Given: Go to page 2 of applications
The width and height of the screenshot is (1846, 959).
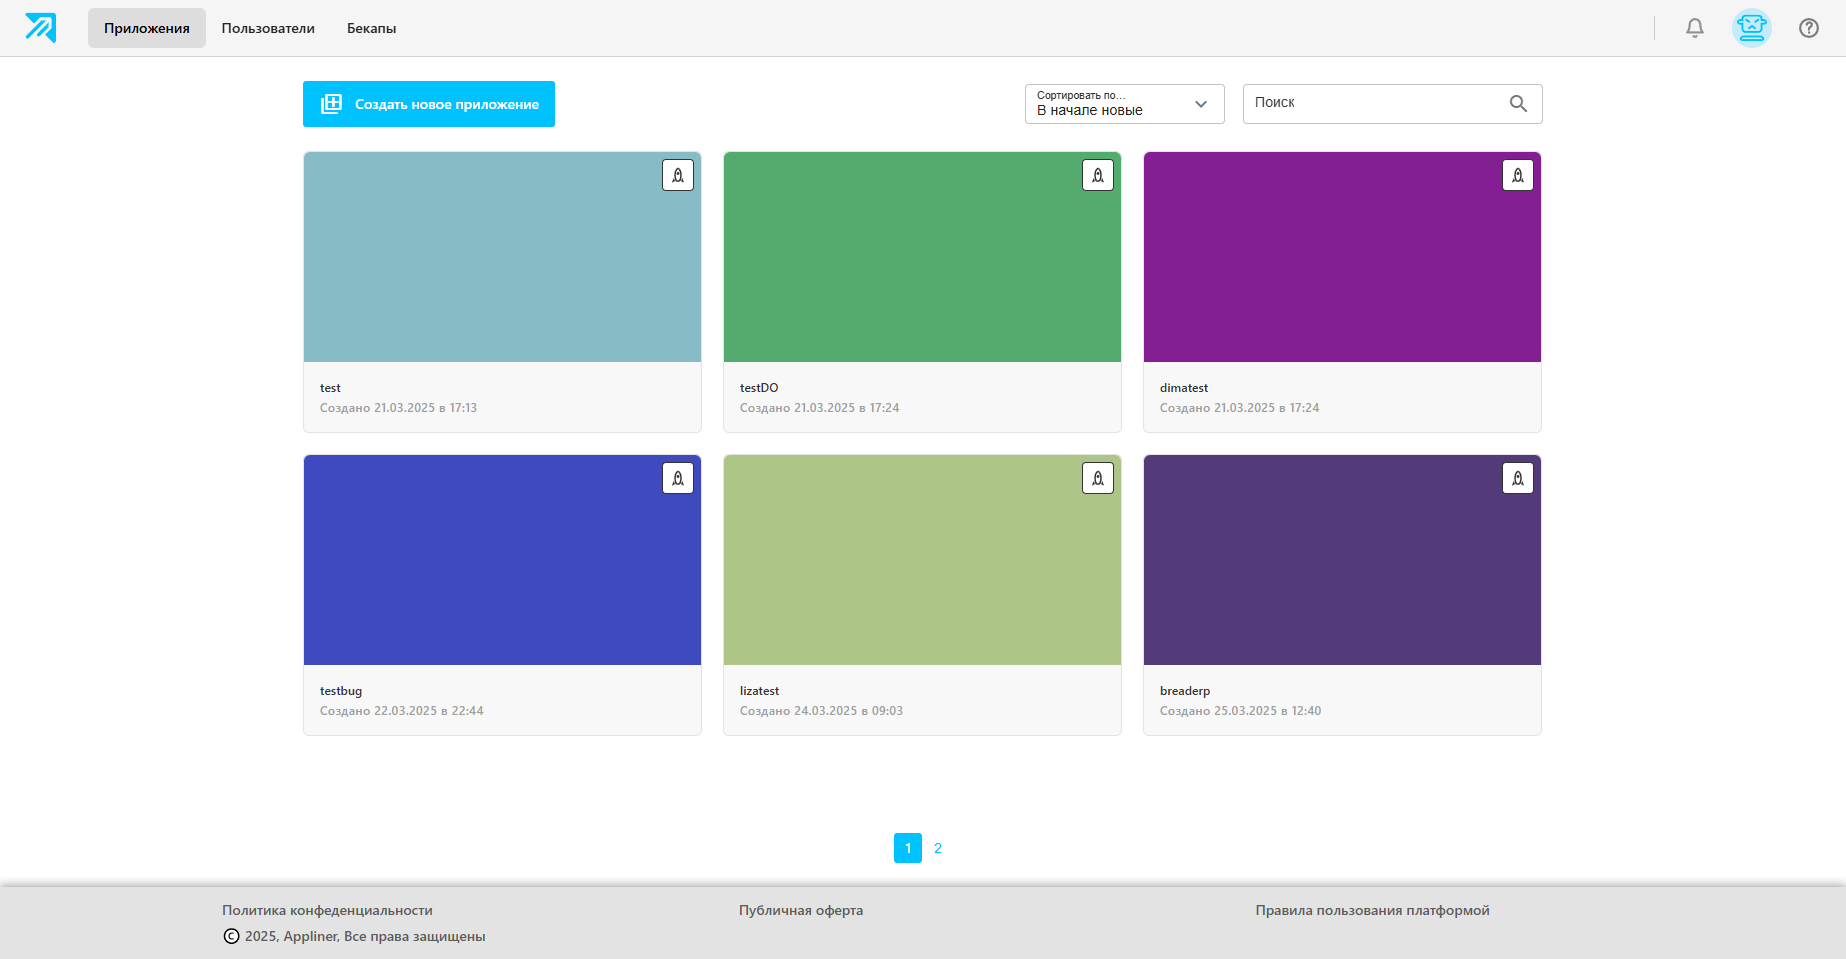Looking at the screenshot, I should [x=938, y=848].
